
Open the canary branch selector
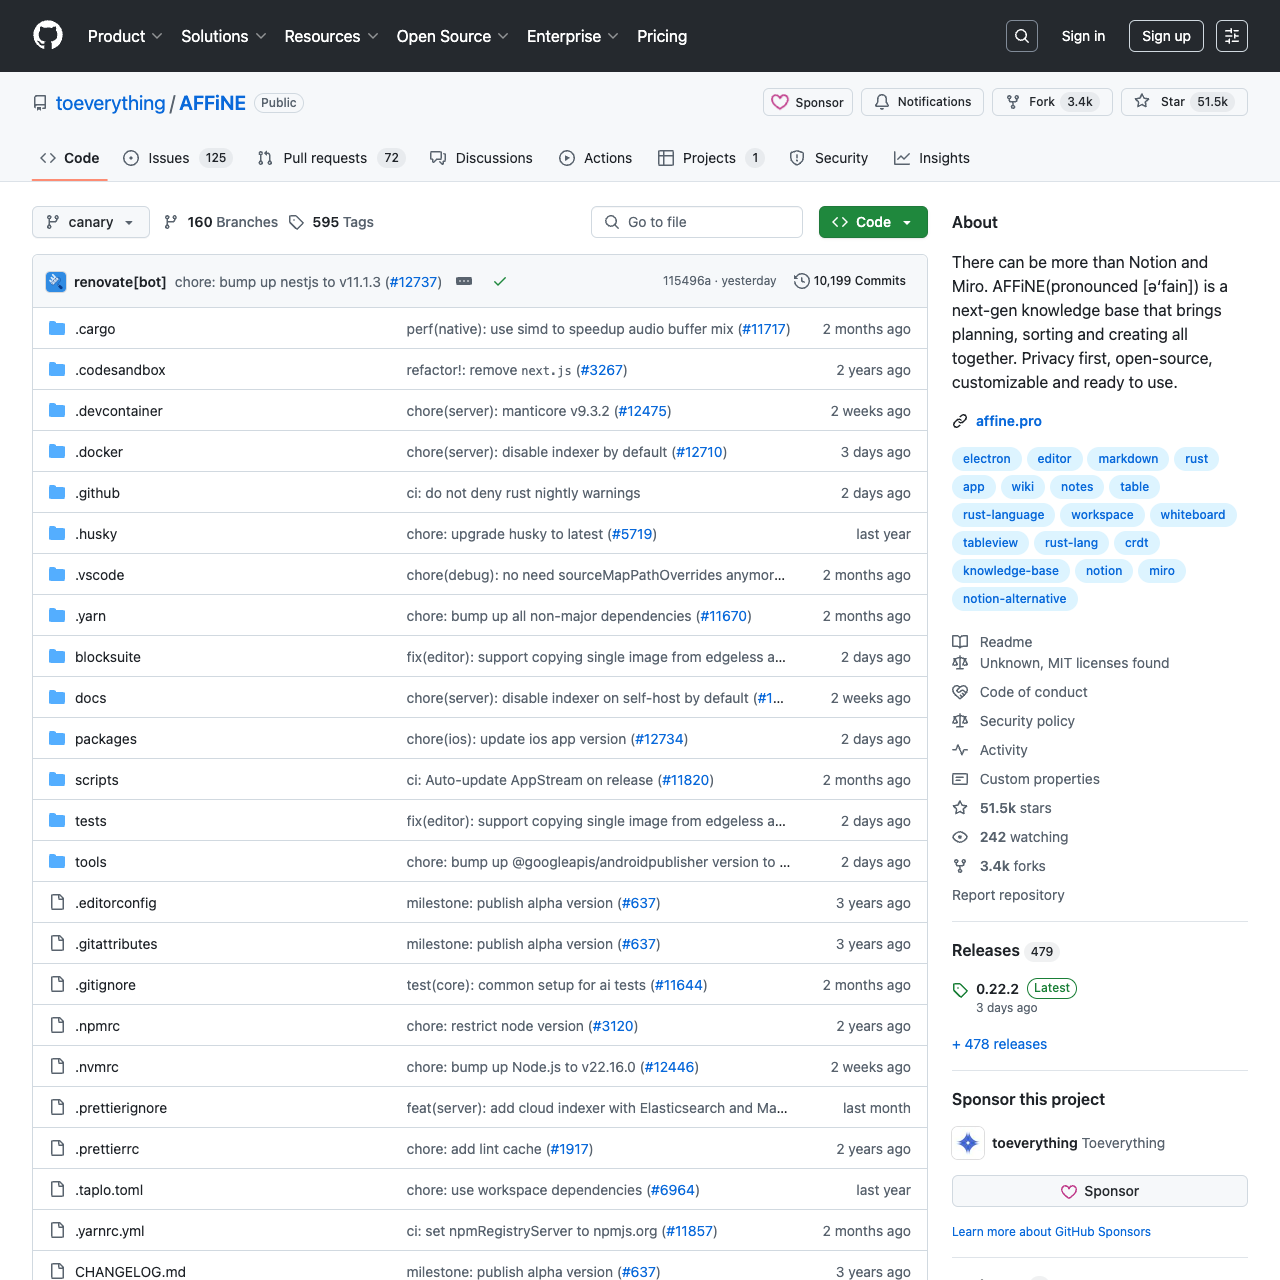pos(91,222)
